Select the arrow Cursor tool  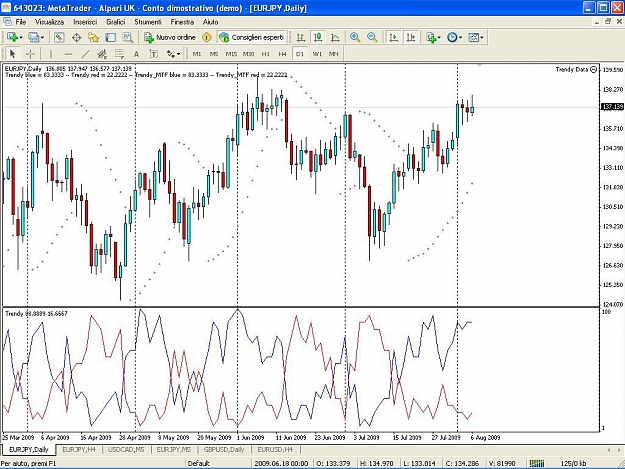coord(12,54)
